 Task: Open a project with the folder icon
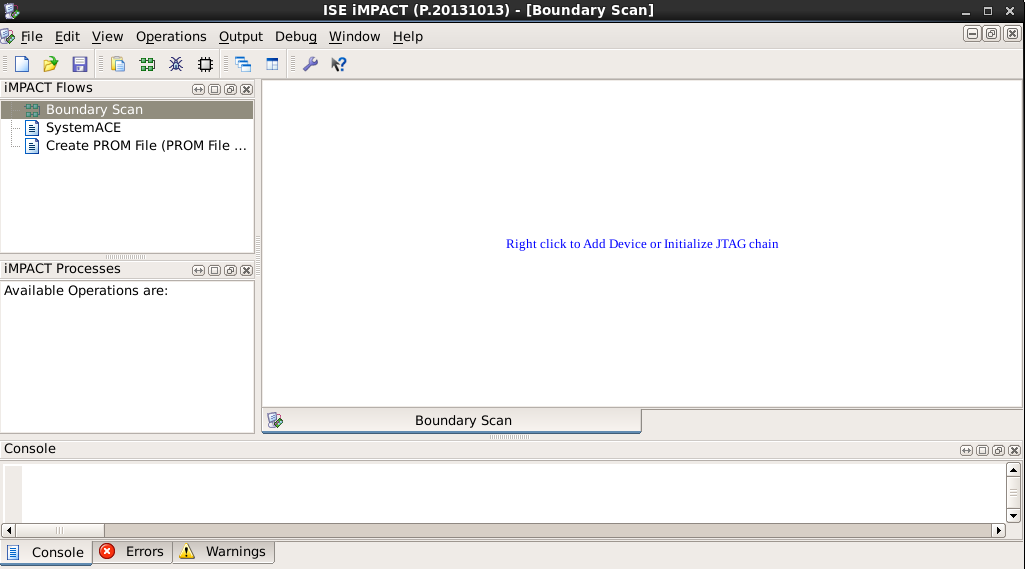[x=50, y=64]
